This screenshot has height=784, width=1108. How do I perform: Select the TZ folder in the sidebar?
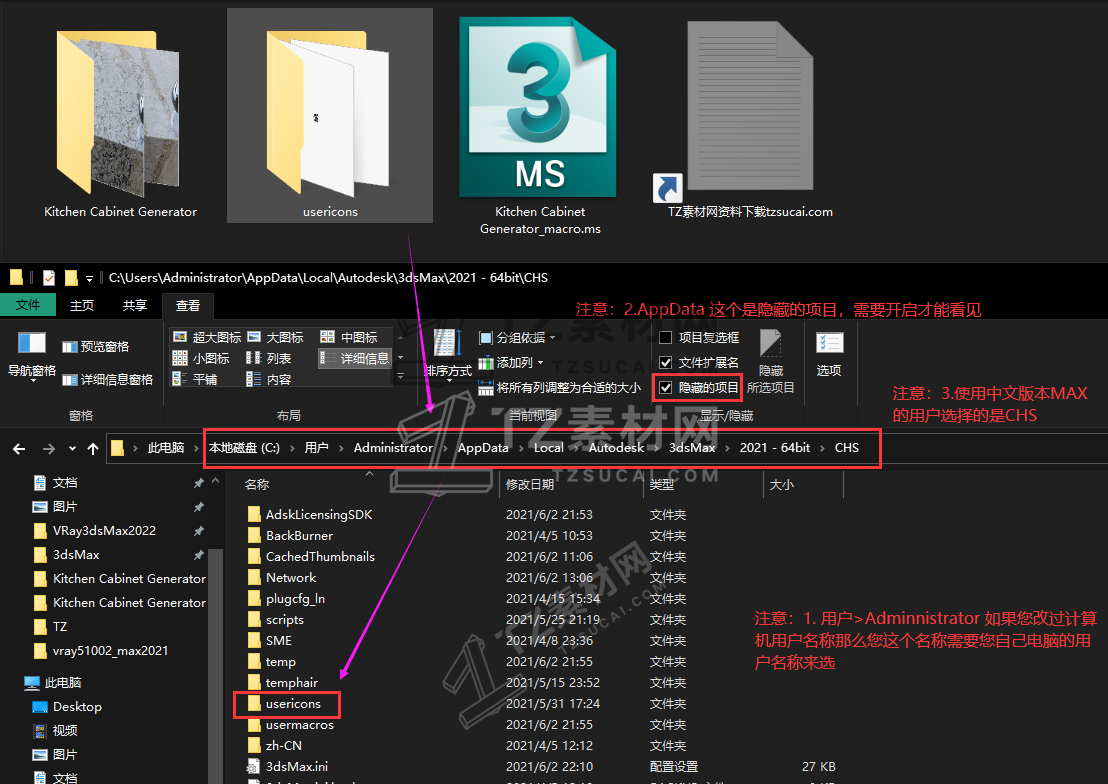click(59, 626)
